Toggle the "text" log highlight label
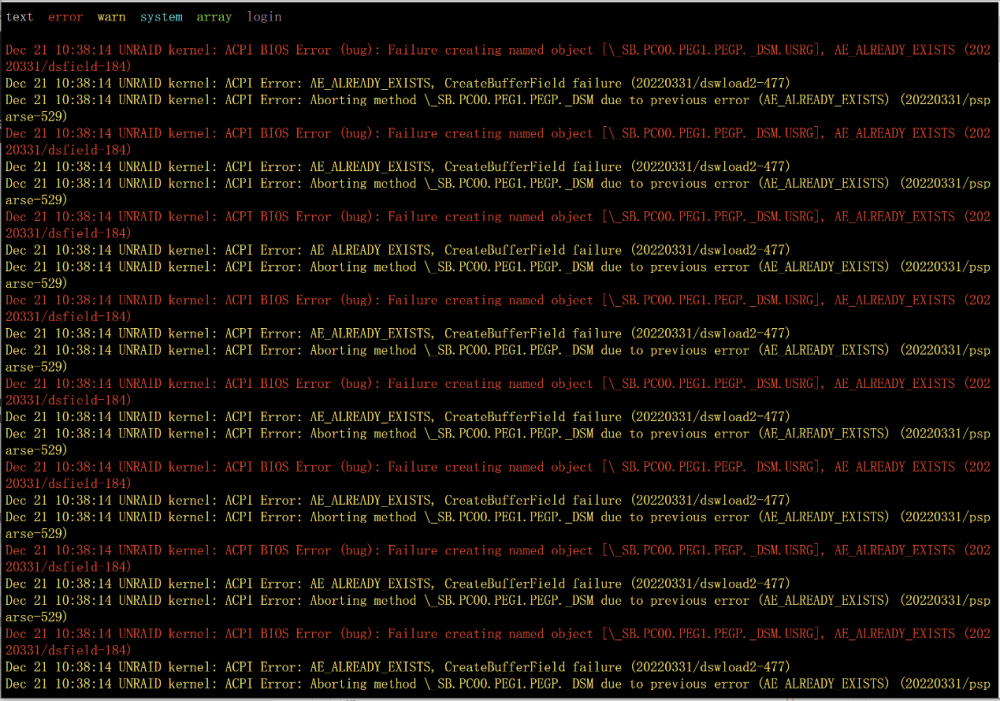The width and height of the screenshot is (1000, 701). tap(19, 17)
